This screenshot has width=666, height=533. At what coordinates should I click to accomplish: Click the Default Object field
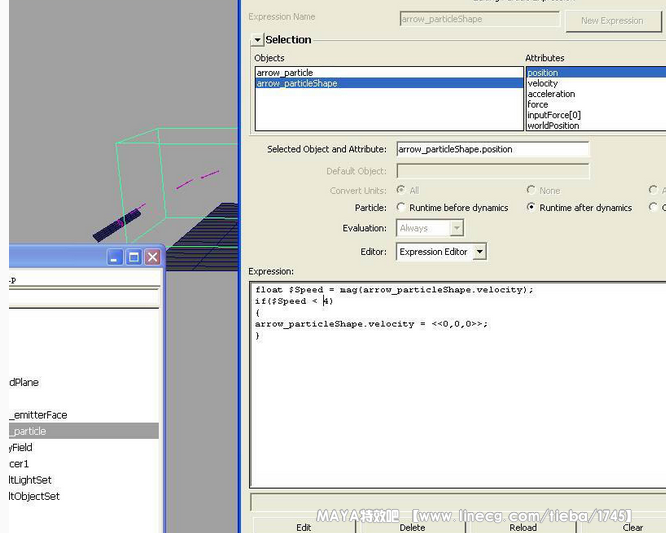[493, 171]
